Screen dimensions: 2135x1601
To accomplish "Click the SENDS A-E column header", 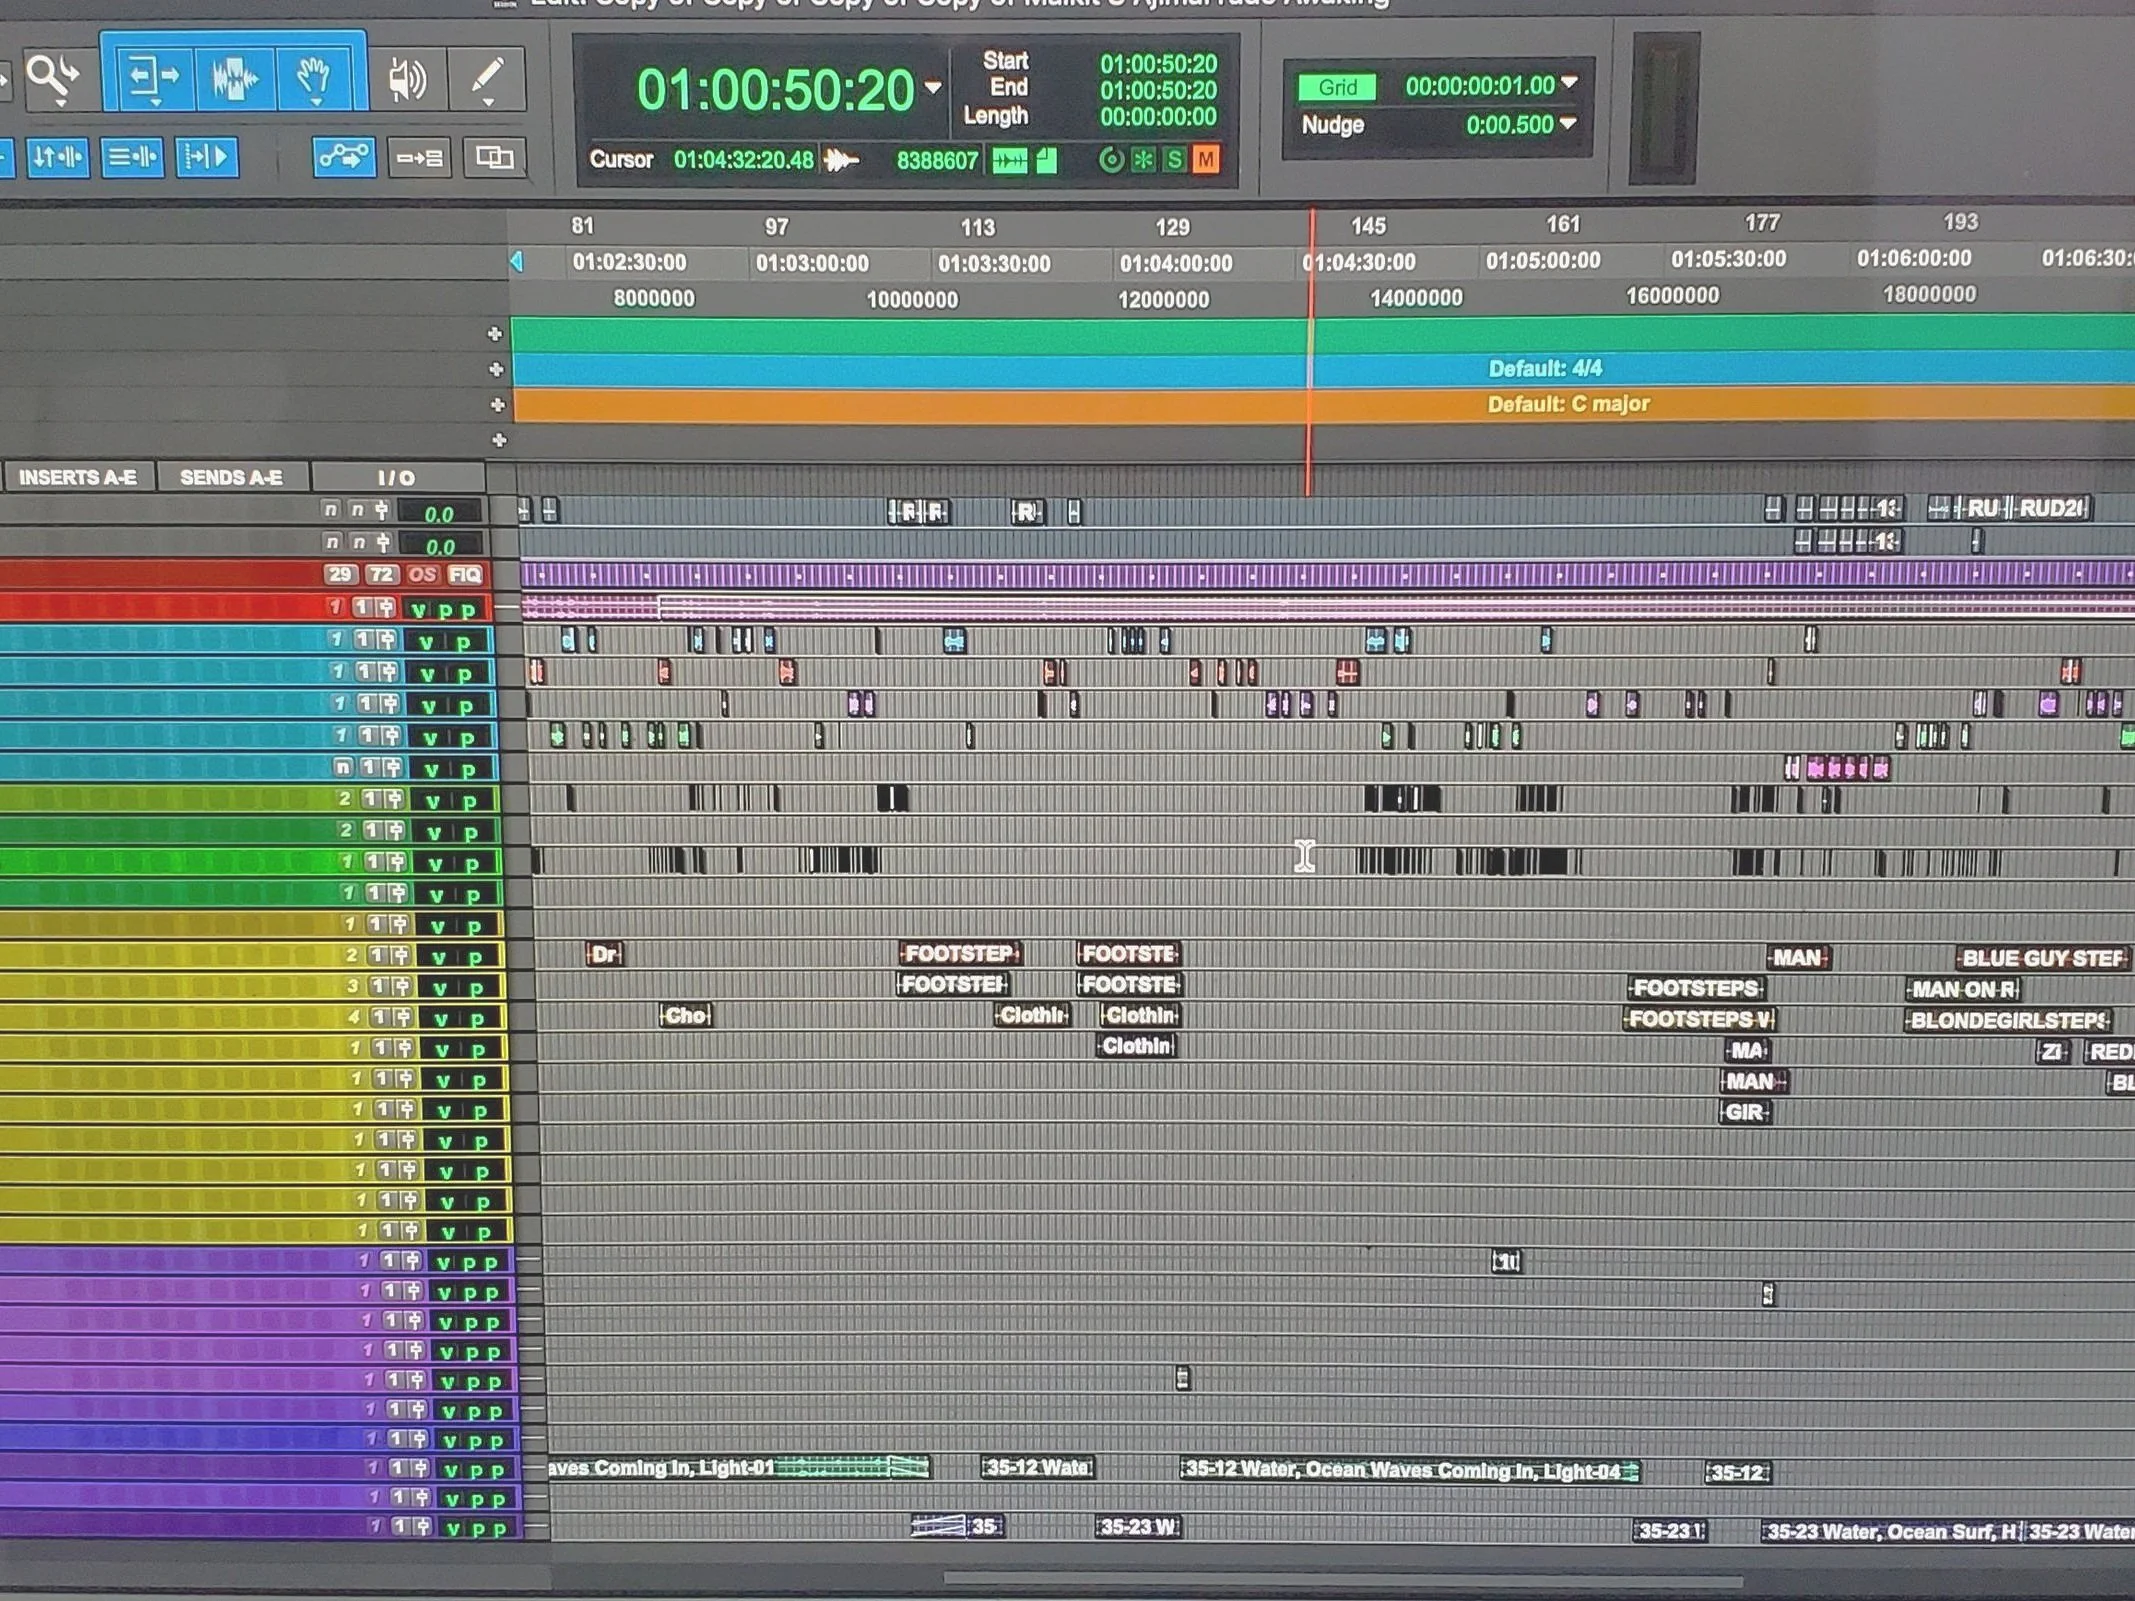I will [231, 477].
